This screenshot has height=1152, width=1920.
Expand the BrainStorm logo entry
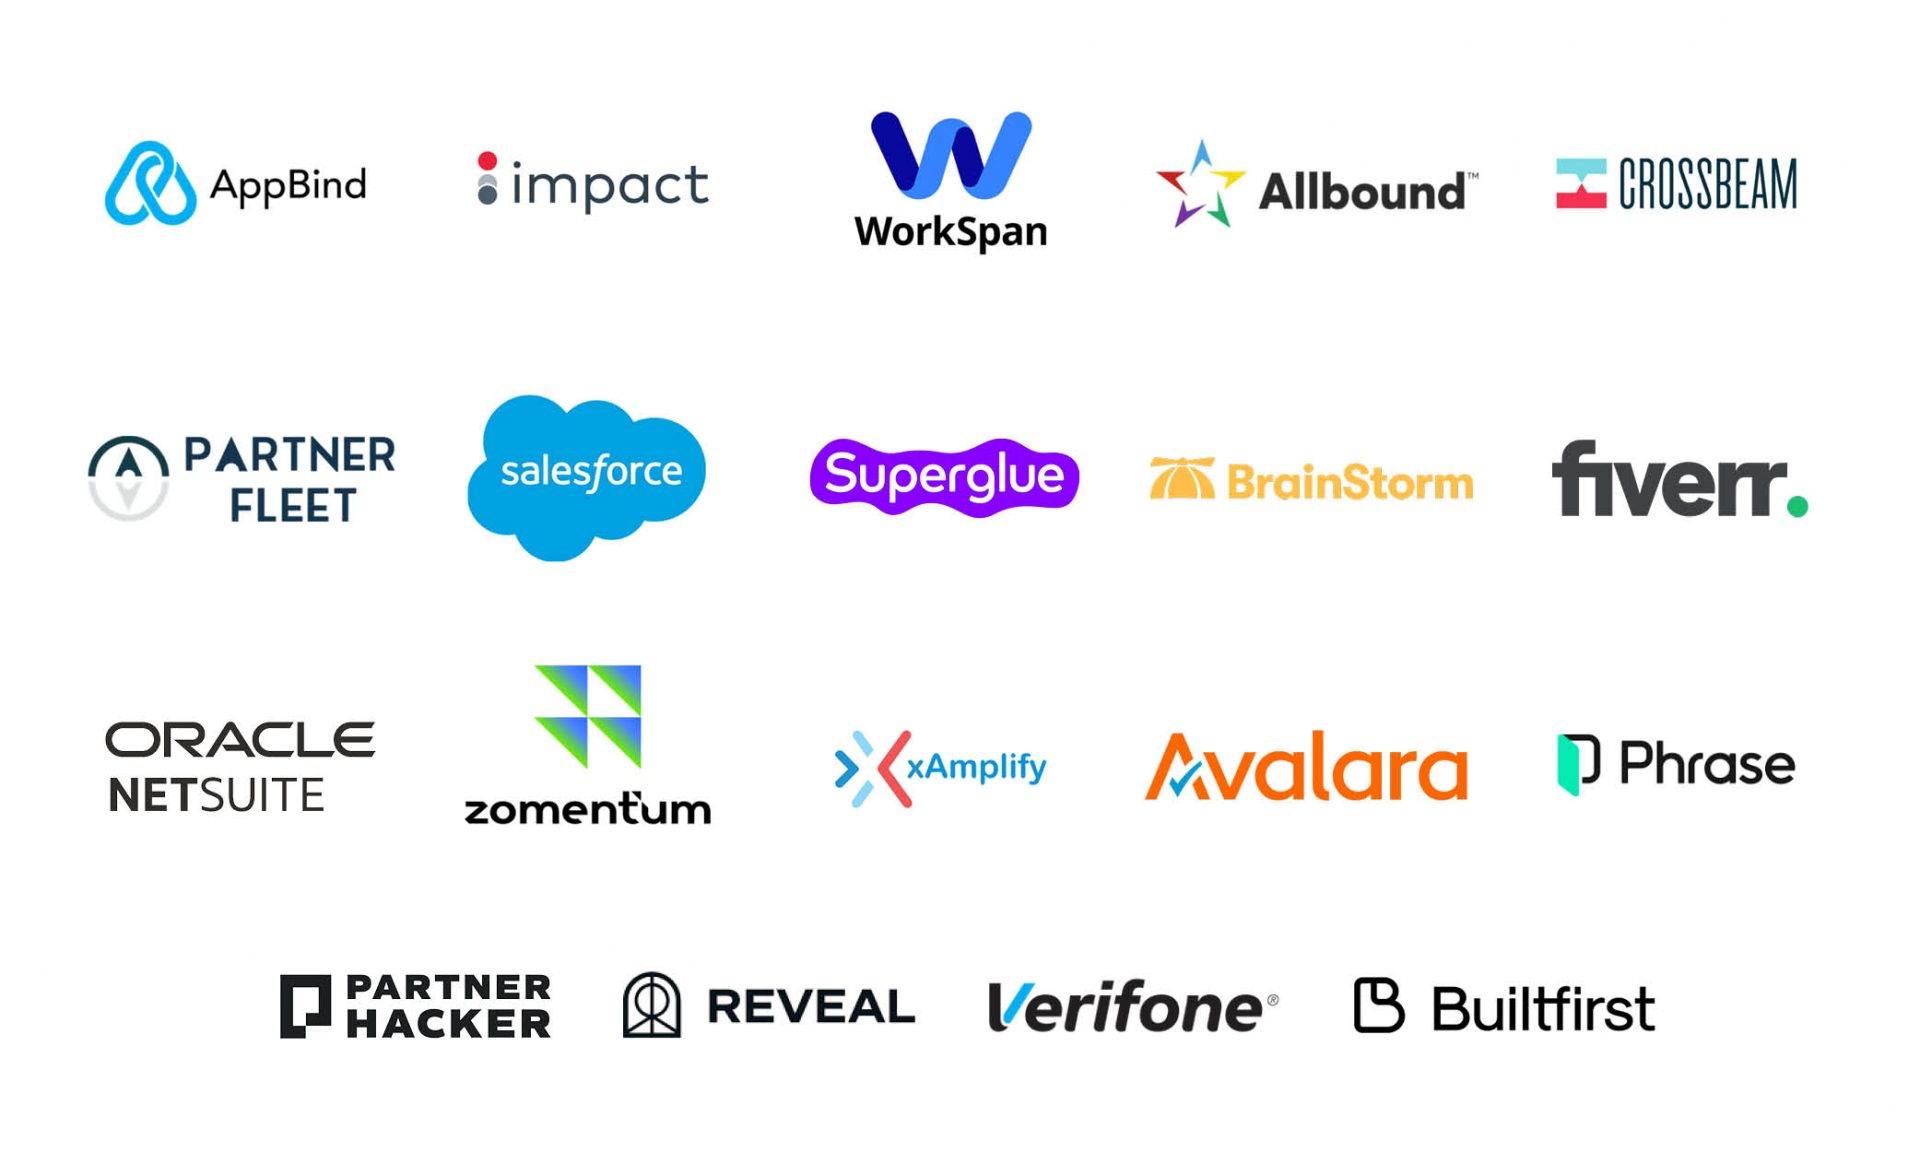coord(1310,479)
